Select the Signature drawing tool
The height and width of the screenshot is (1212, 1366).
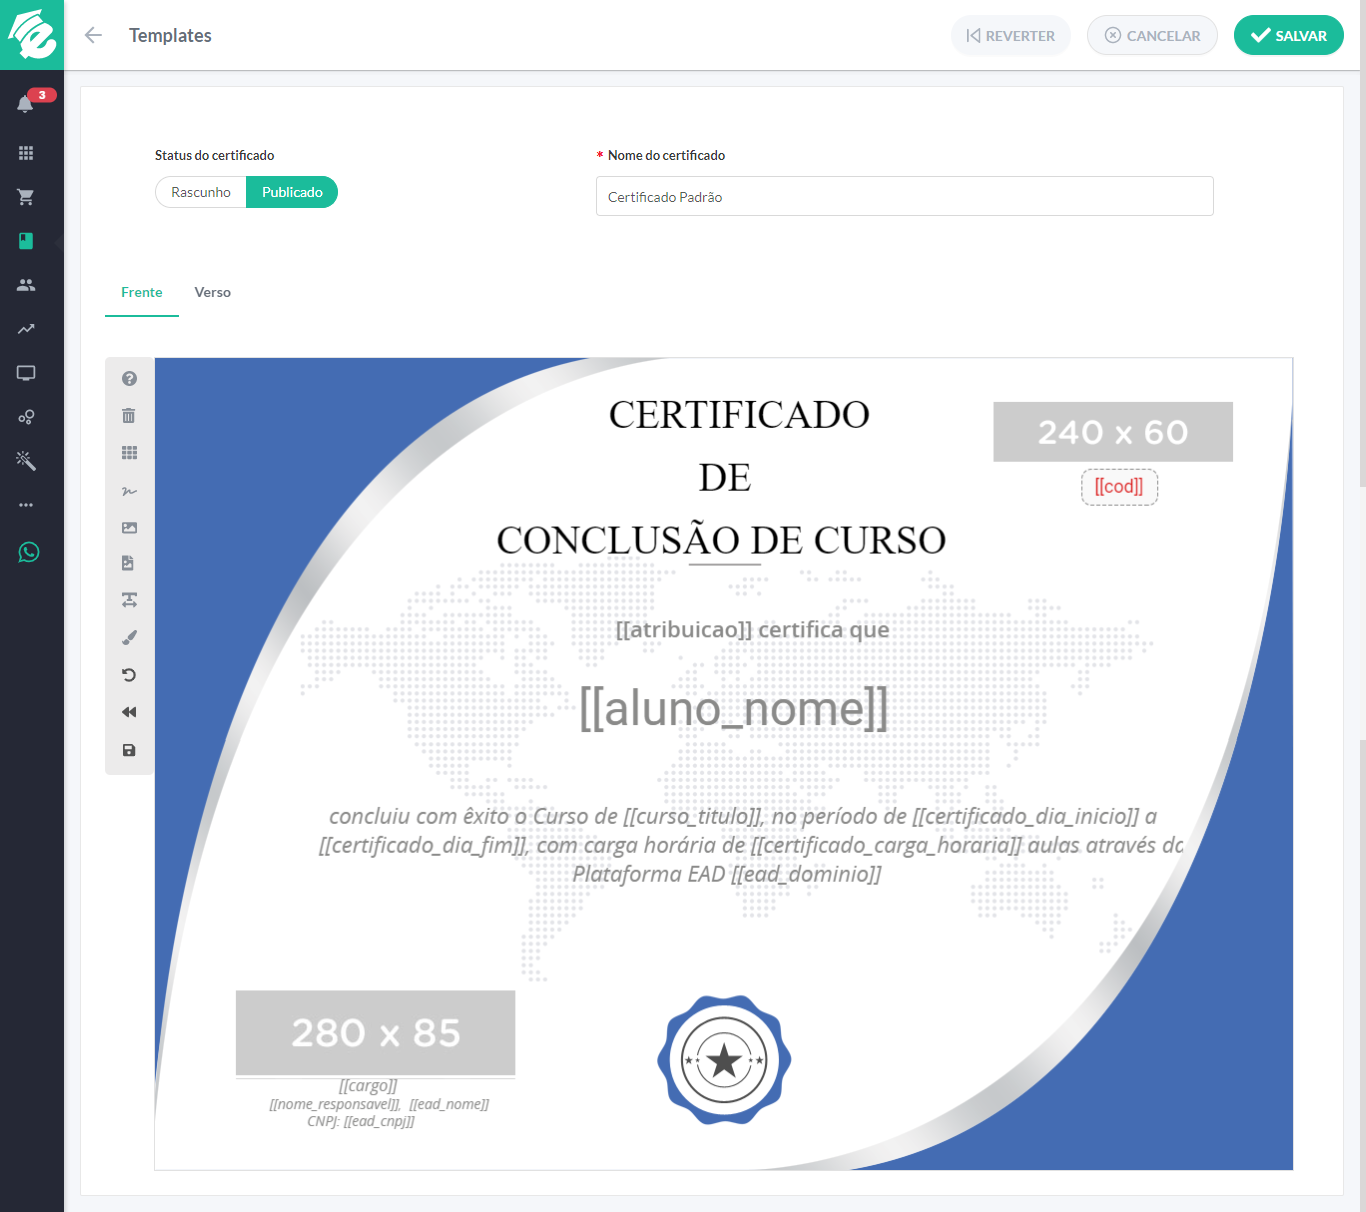coord(128,491)
